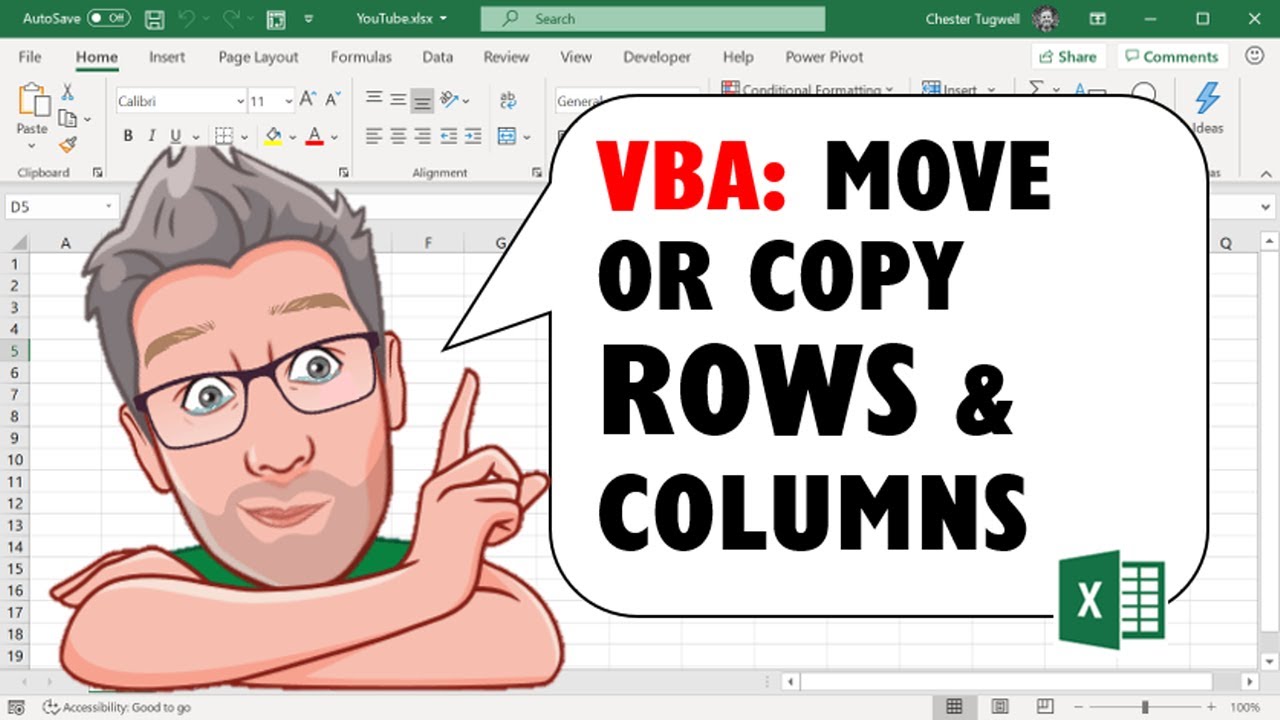Switch to the Data tab
The image size is (1280, 720).
tap(437, 57)
